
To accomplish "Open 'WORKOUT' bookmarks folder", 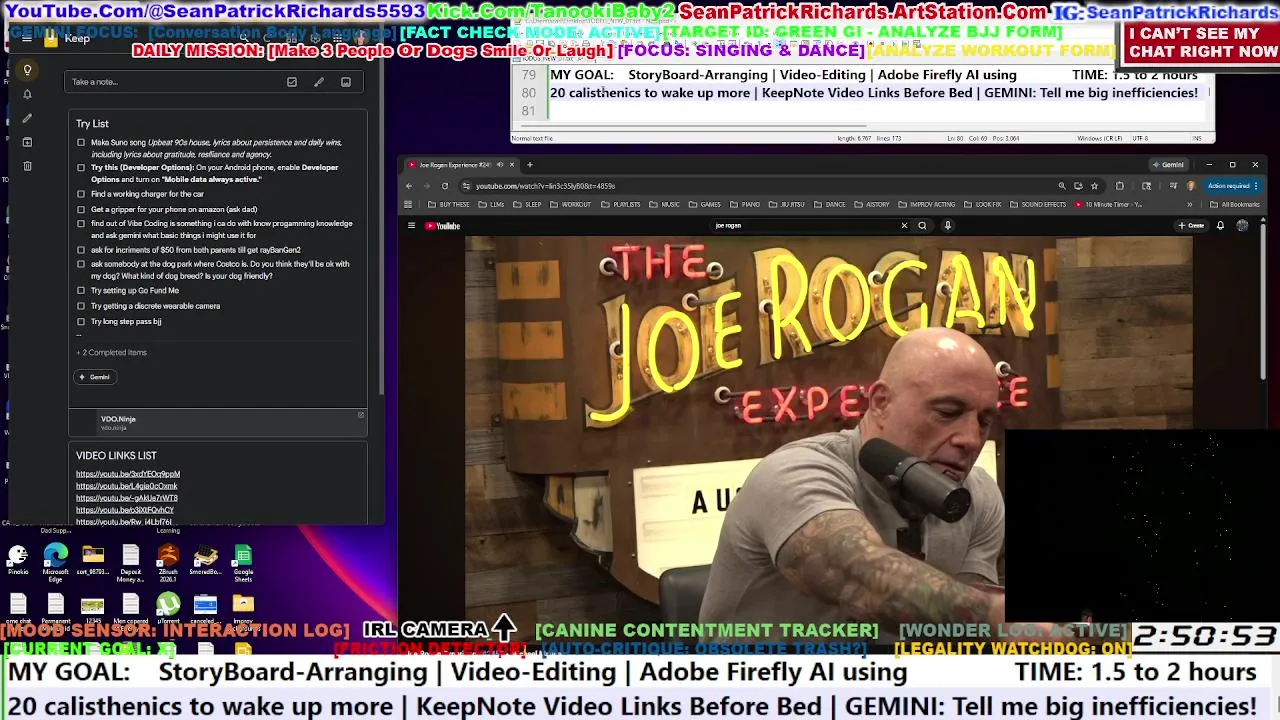I will (x=571, y=205).
